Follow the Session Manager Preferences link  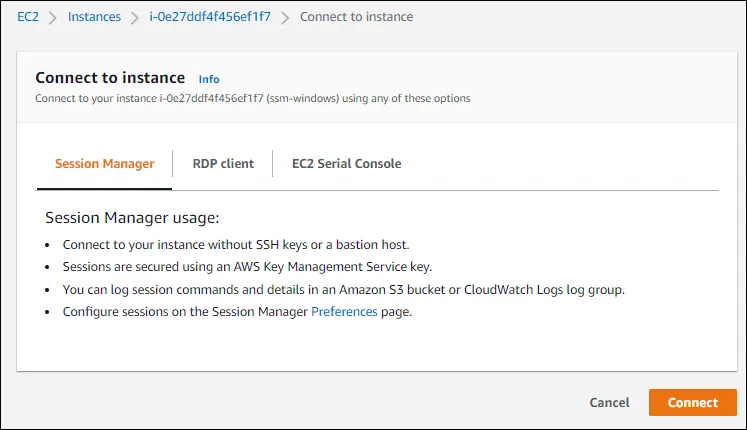coord(344,312)
